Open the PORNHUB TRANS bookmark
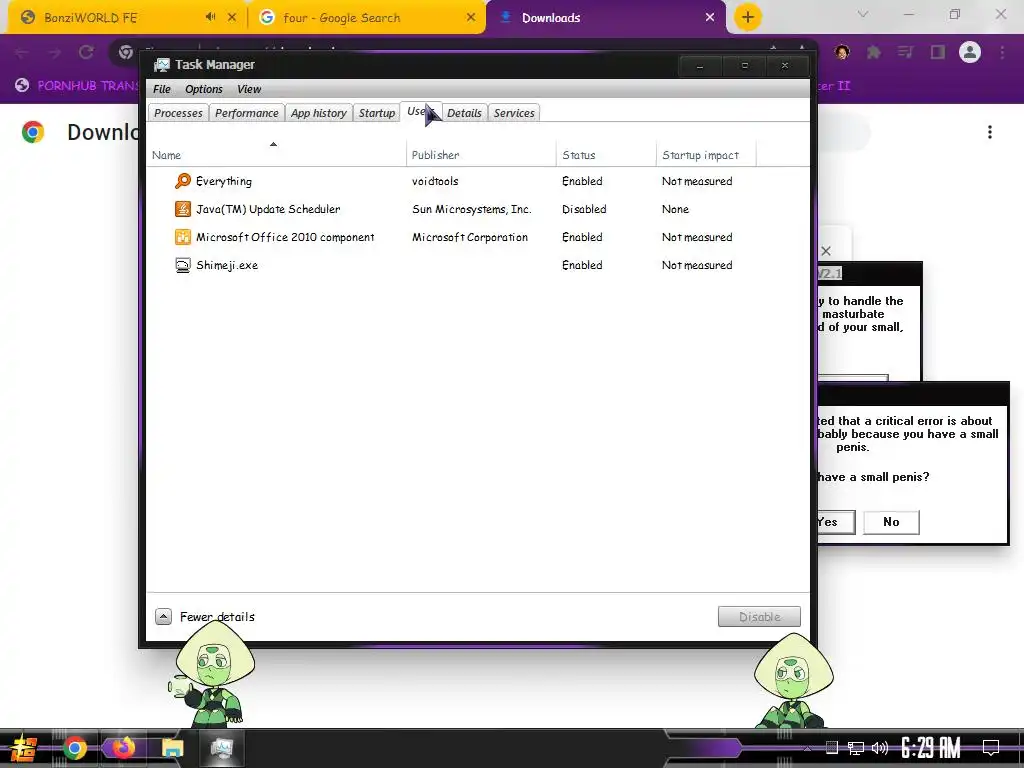The height and width of the screenshot is (768, 1024). click(x=77, y=86)
